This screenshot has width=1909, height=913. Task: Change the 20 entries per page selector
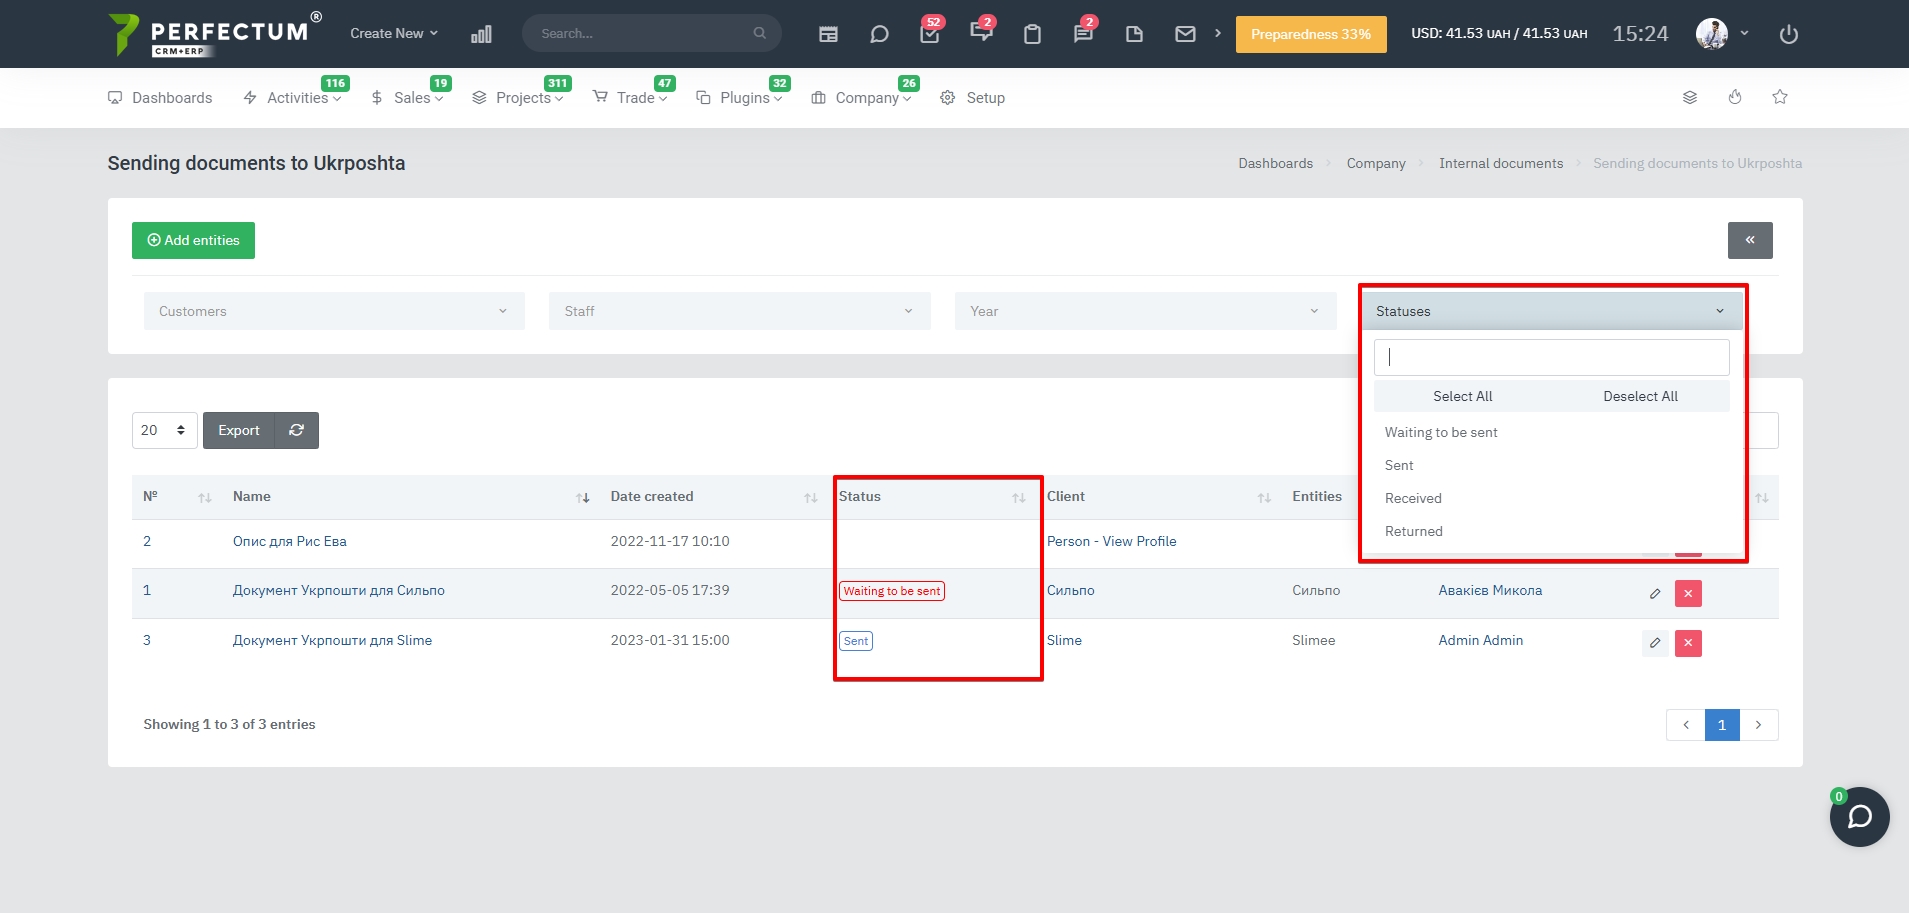click(x=164, y=430)
